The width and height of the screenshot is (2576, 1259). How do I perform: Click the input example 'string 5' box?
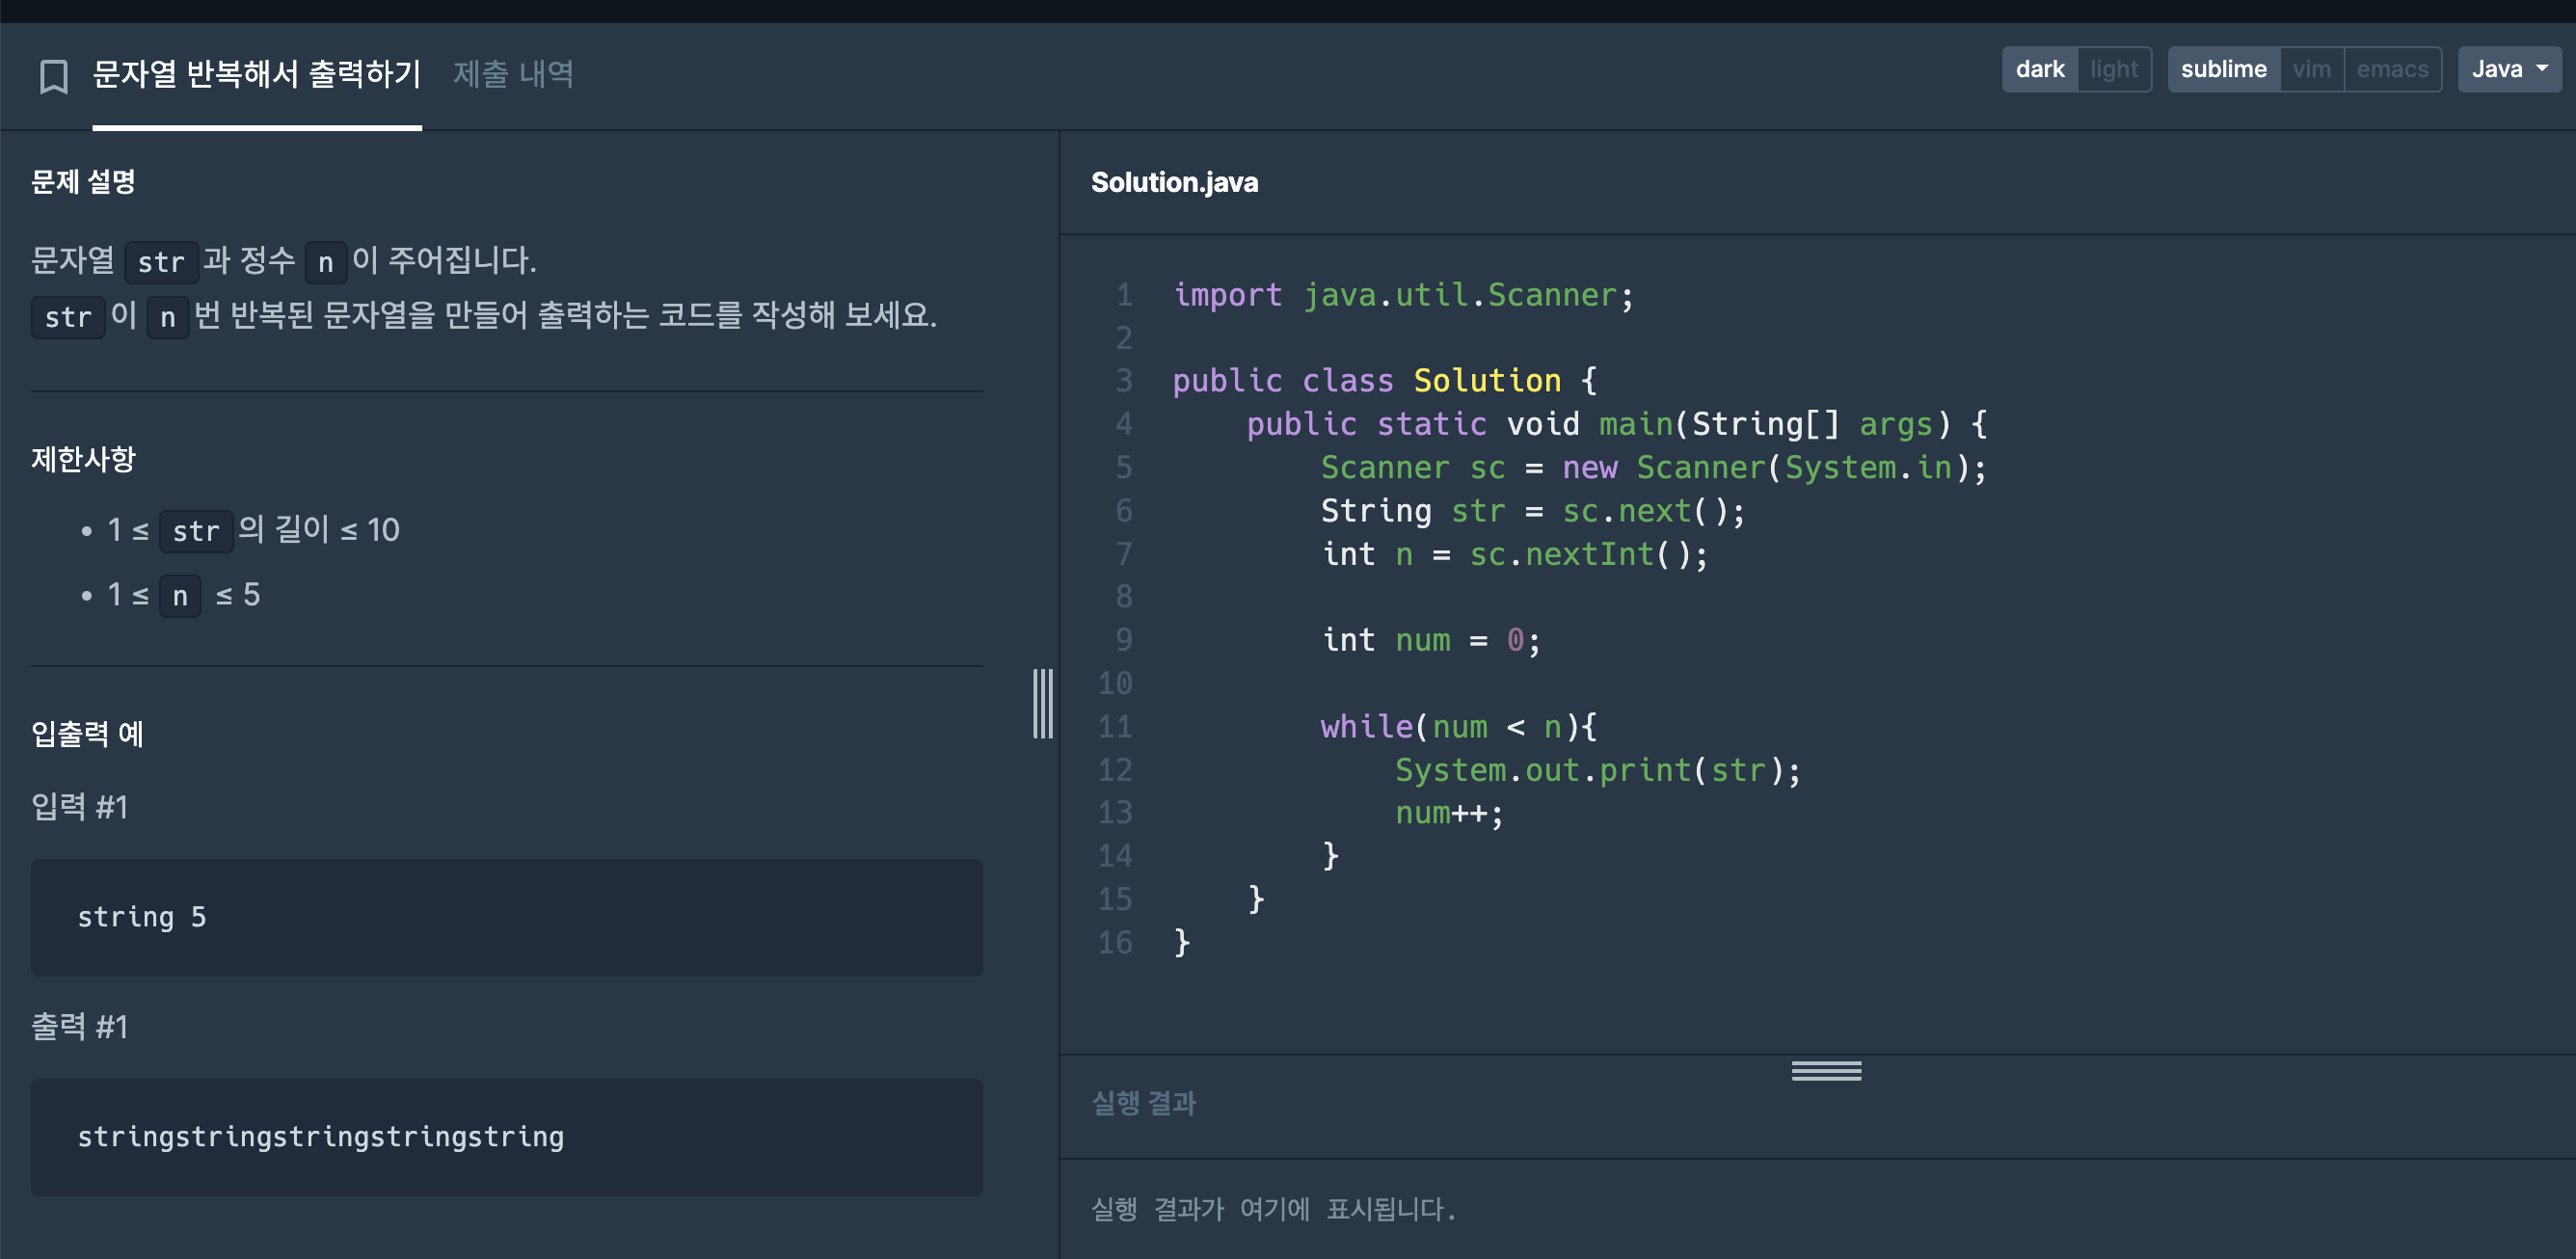click(x=506, y=917)
